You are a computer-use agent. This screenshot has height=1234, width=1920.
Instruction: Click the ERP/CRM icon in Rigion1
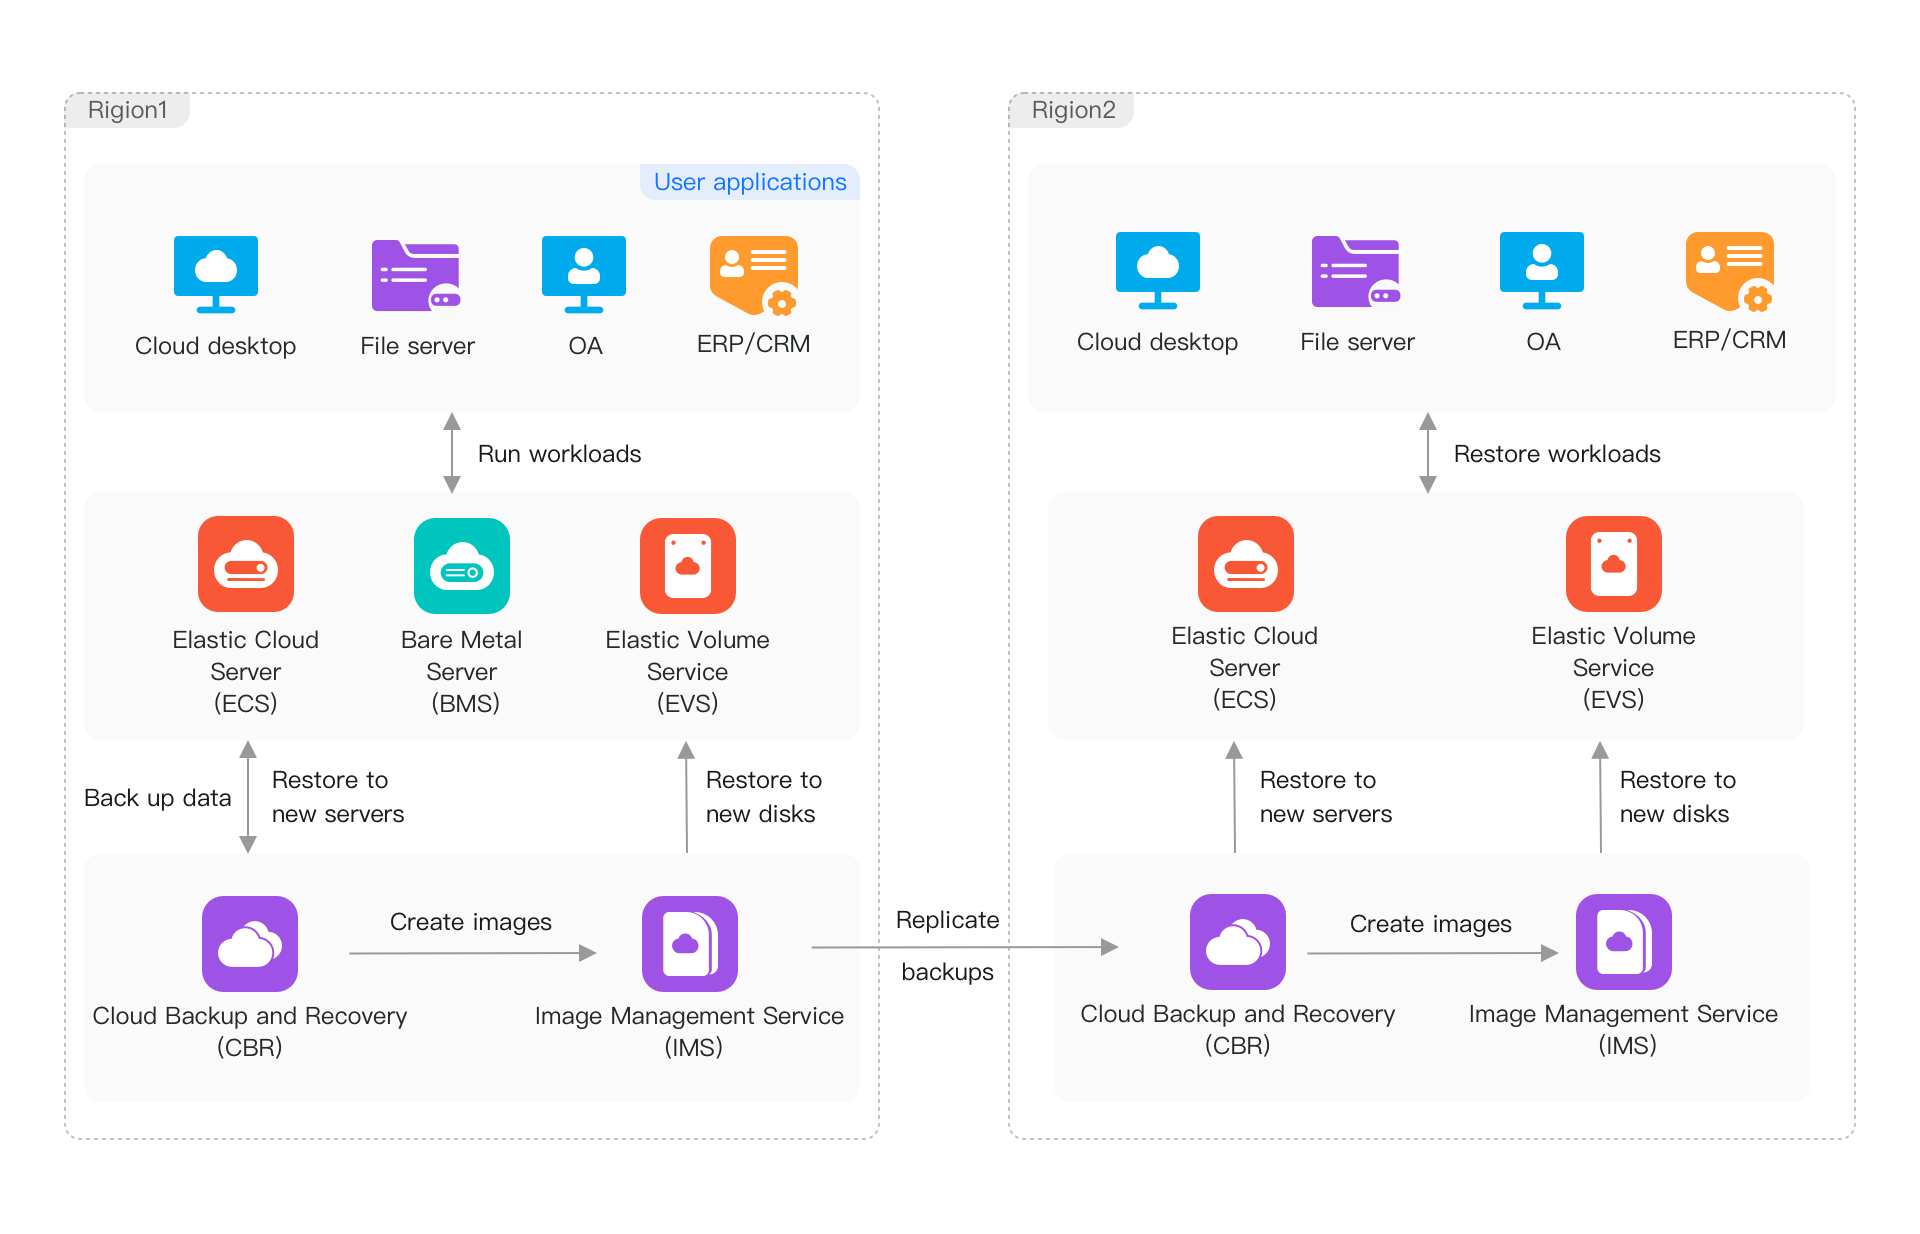click(753, 274)
